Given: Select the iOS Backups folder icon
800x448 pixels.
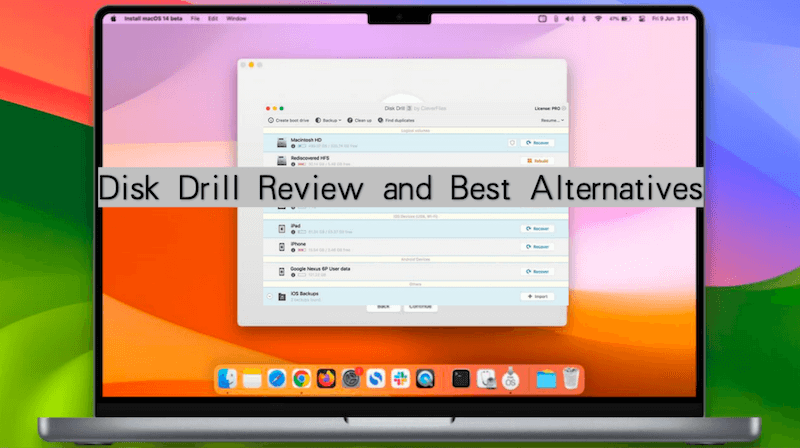Looking at the screenshot, I should coord(282,296).
